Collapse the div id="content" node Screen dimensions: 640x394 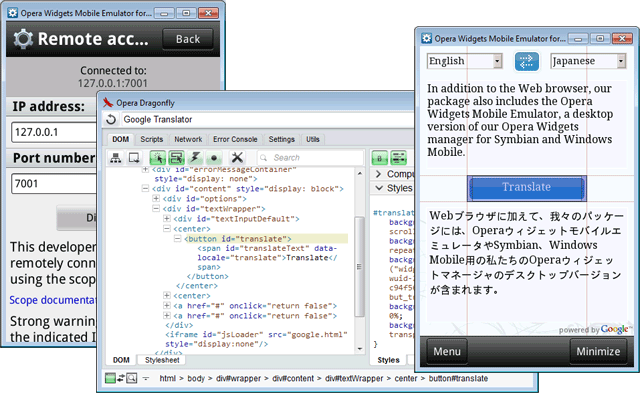(145, 189)
